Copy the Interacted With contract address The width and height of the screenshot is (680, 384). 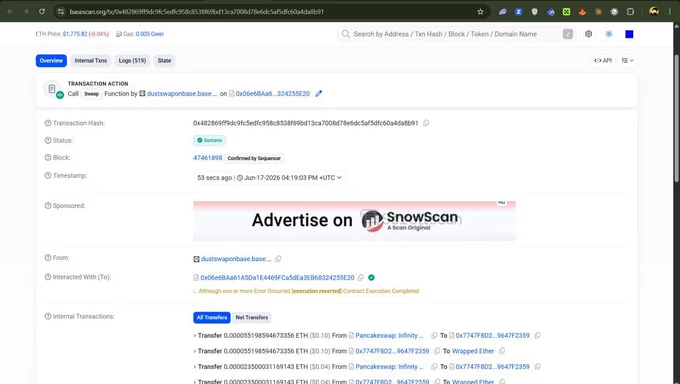360,277
